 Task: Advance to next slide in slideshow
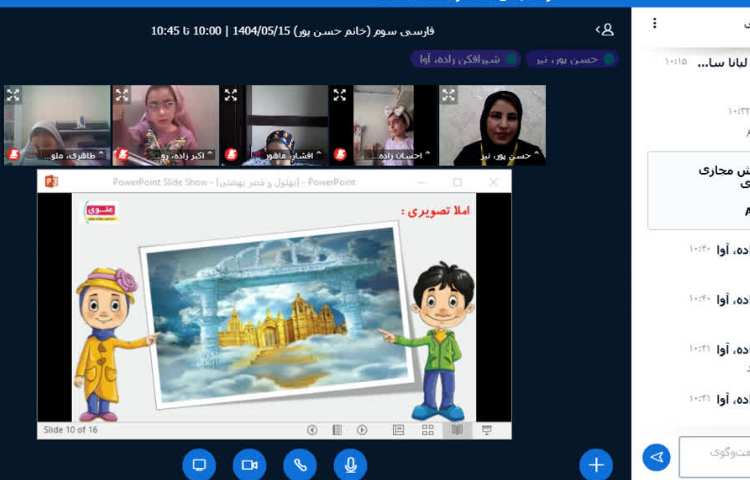tap(362, 430)
